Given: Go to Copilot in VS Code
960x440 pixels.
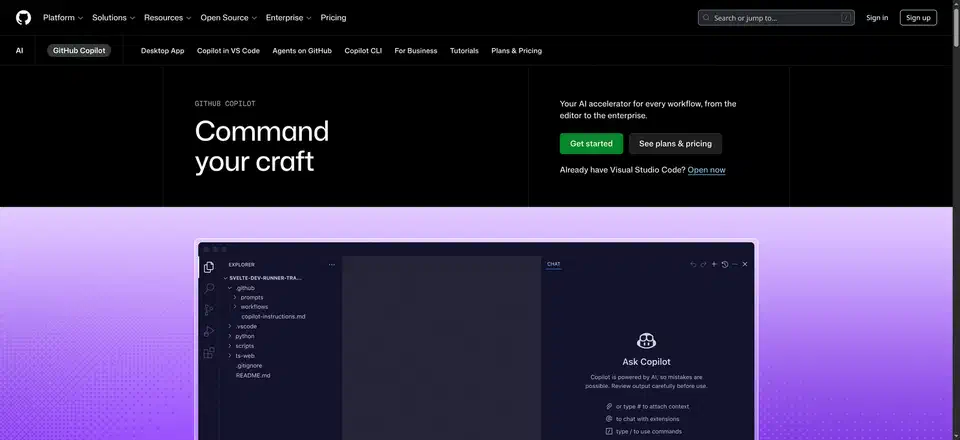Looking at the screenshot, I should coord(228,51).
